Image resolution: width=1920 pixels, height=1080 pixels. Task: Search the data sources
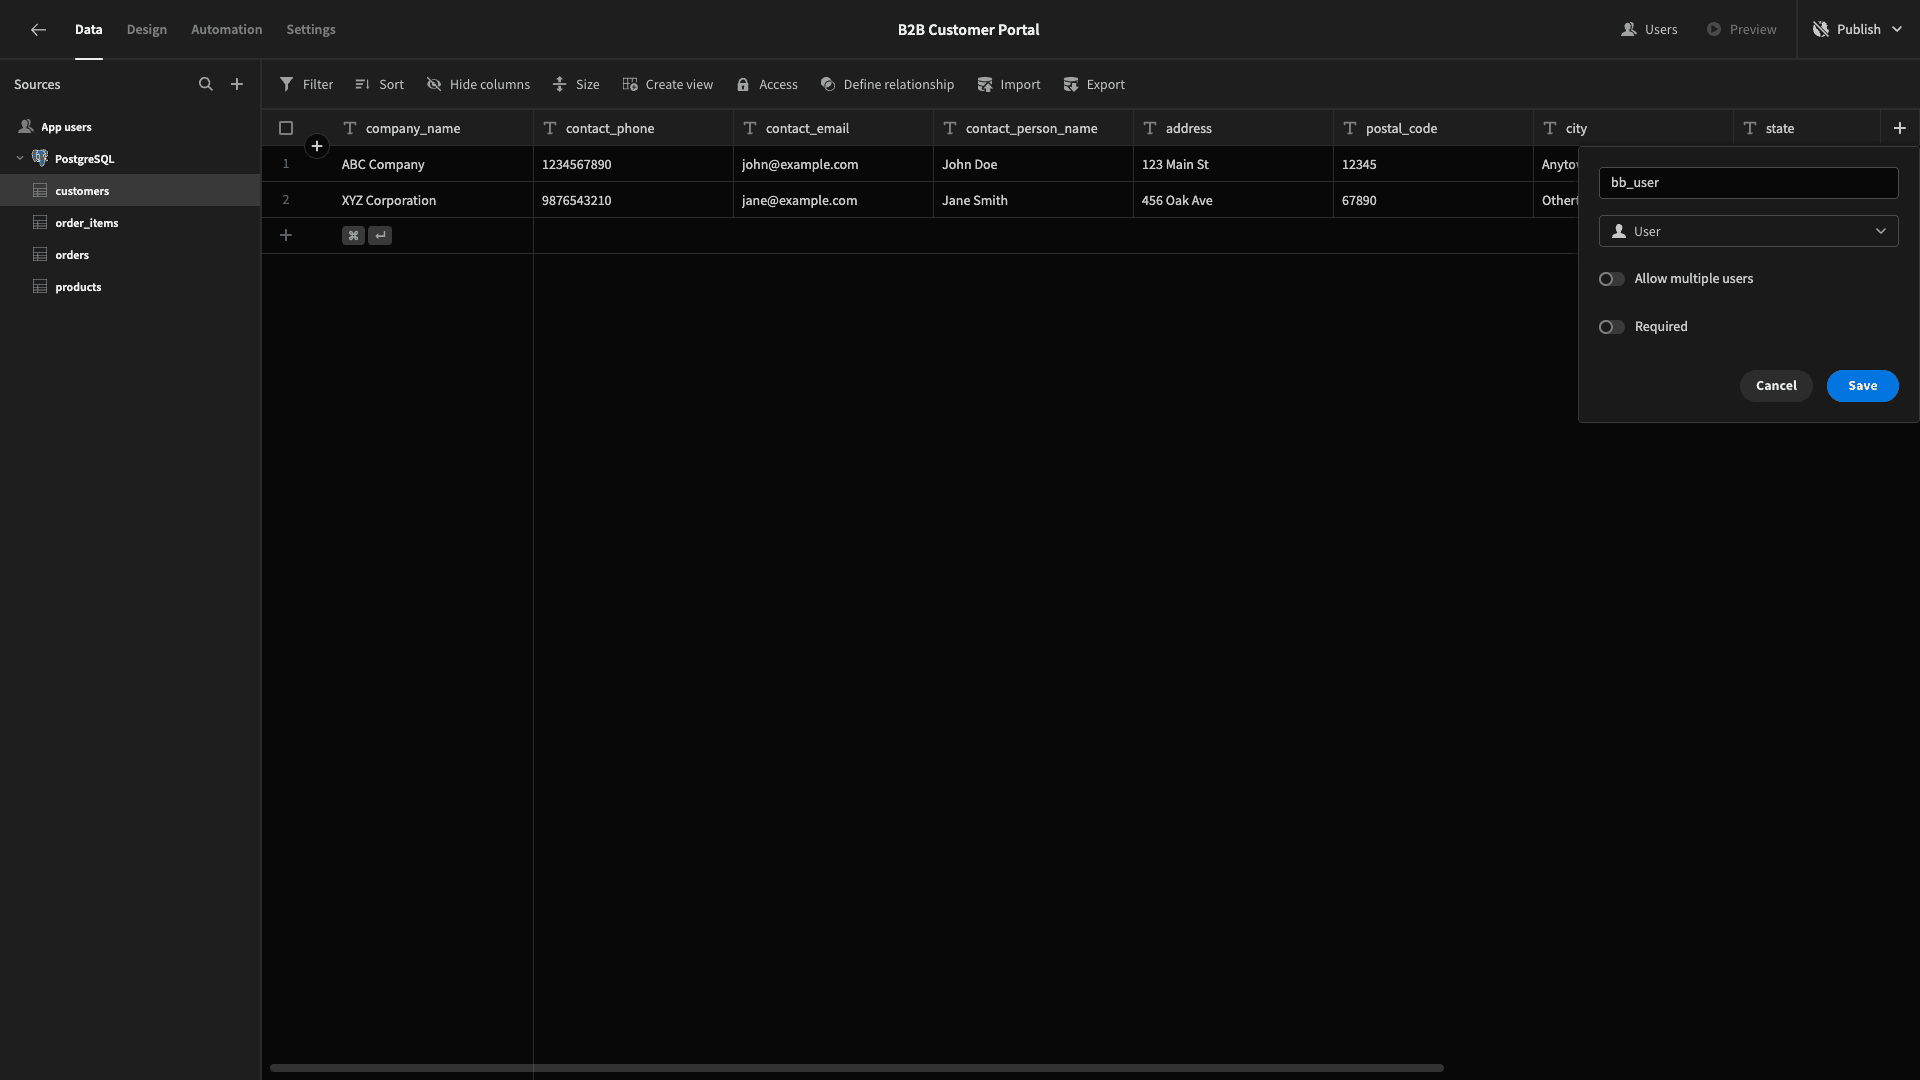(x=206, y=84)
